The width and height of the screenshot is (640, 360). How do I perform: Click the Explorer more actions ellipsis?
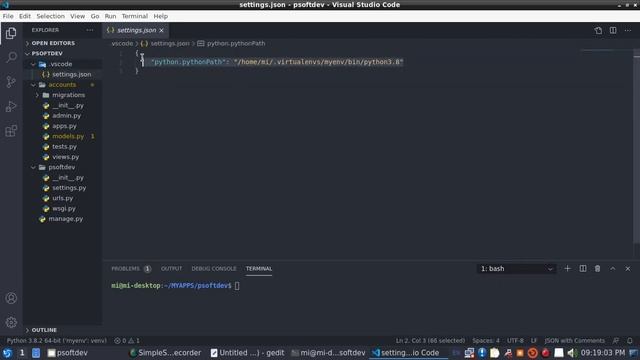(90, 30)
